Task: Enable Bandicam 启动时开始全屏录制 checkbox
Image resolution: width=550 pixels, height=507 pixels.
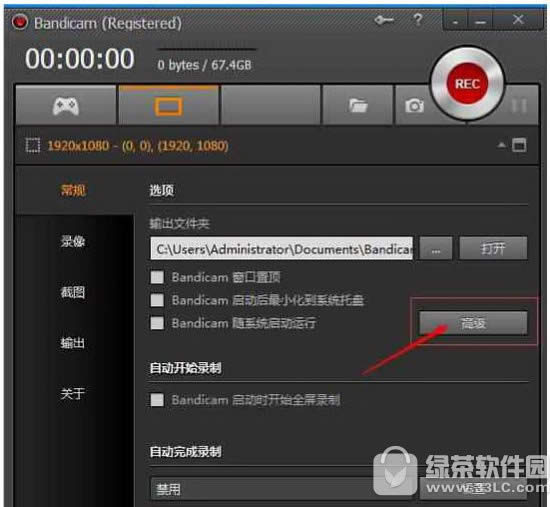Action: coord(157,400)
